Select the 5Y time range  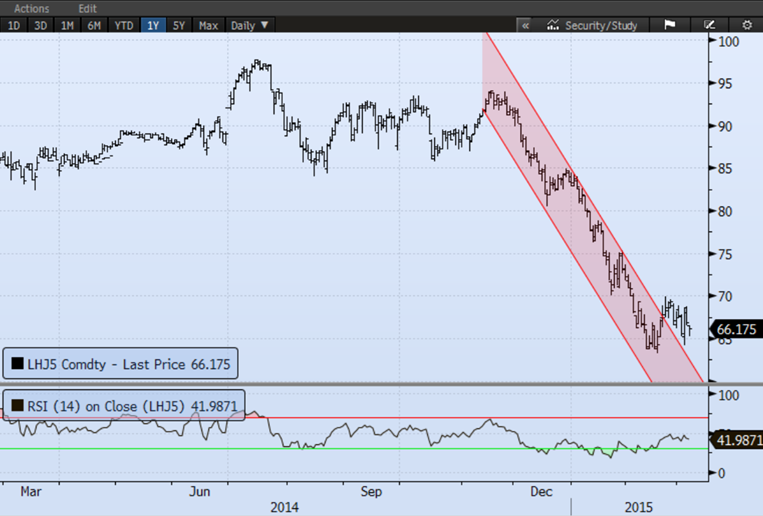179,25
